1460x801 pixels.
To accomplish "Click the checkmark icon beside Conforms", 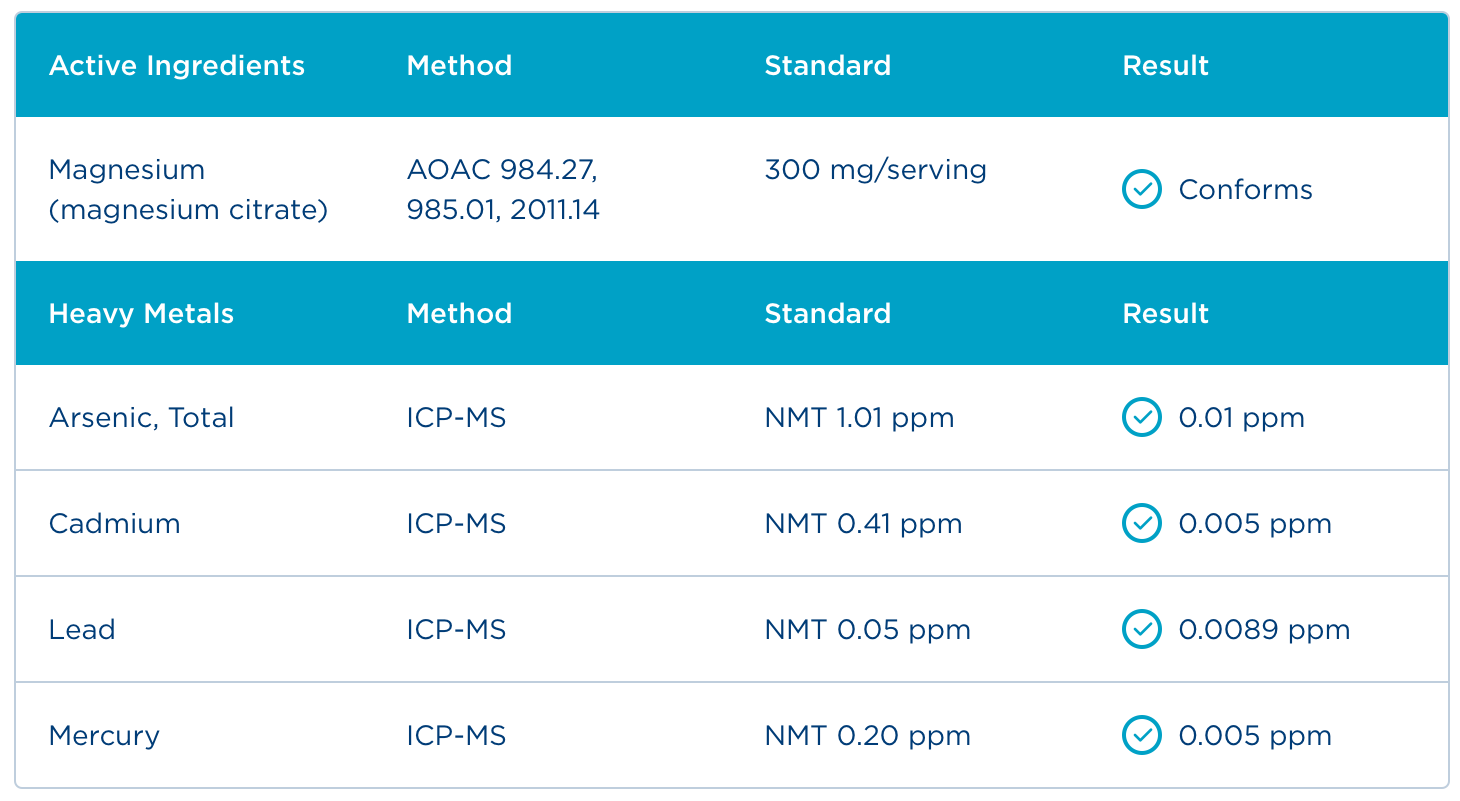I will [x=1141, y=189].
